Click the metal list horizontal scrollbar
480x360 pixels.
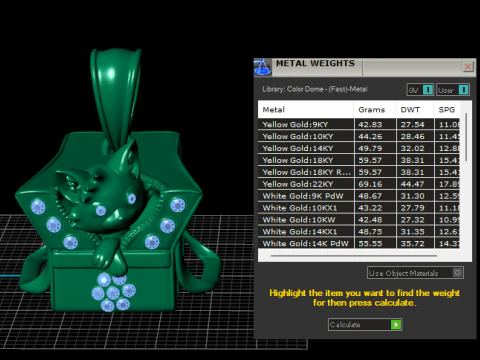[x=354, y=256]
